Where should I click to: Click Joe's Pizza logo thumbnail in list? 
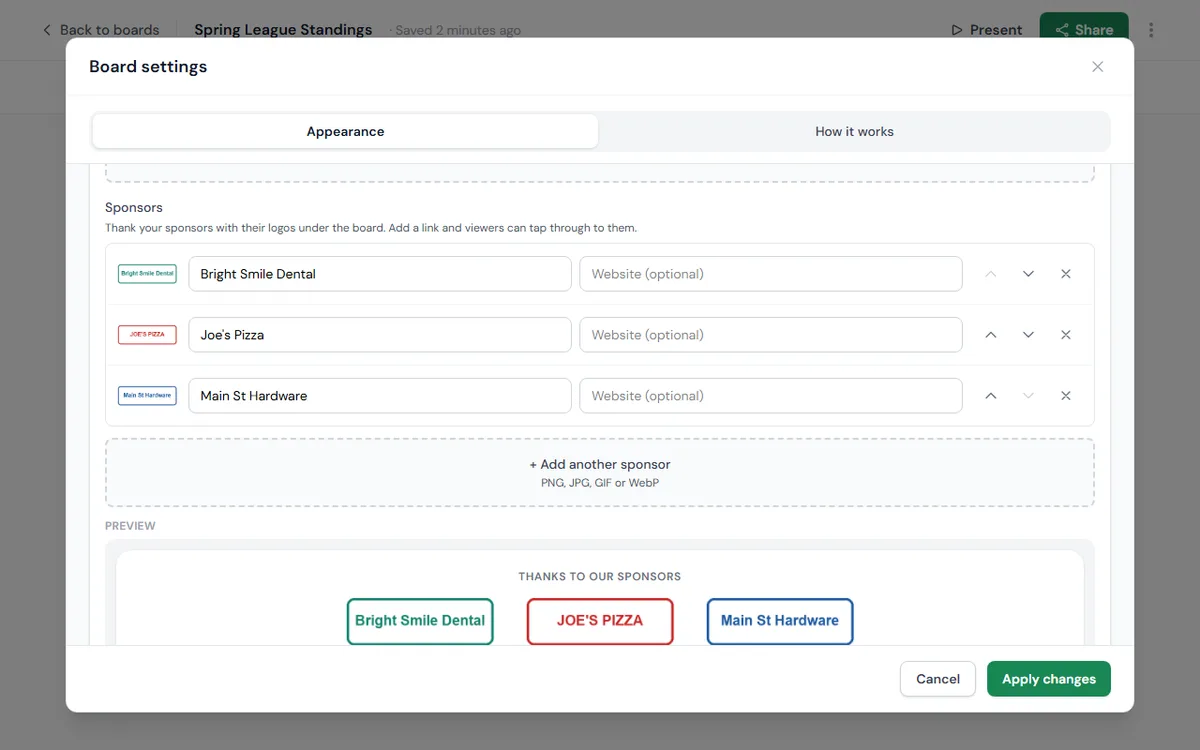tap(147, 335)
